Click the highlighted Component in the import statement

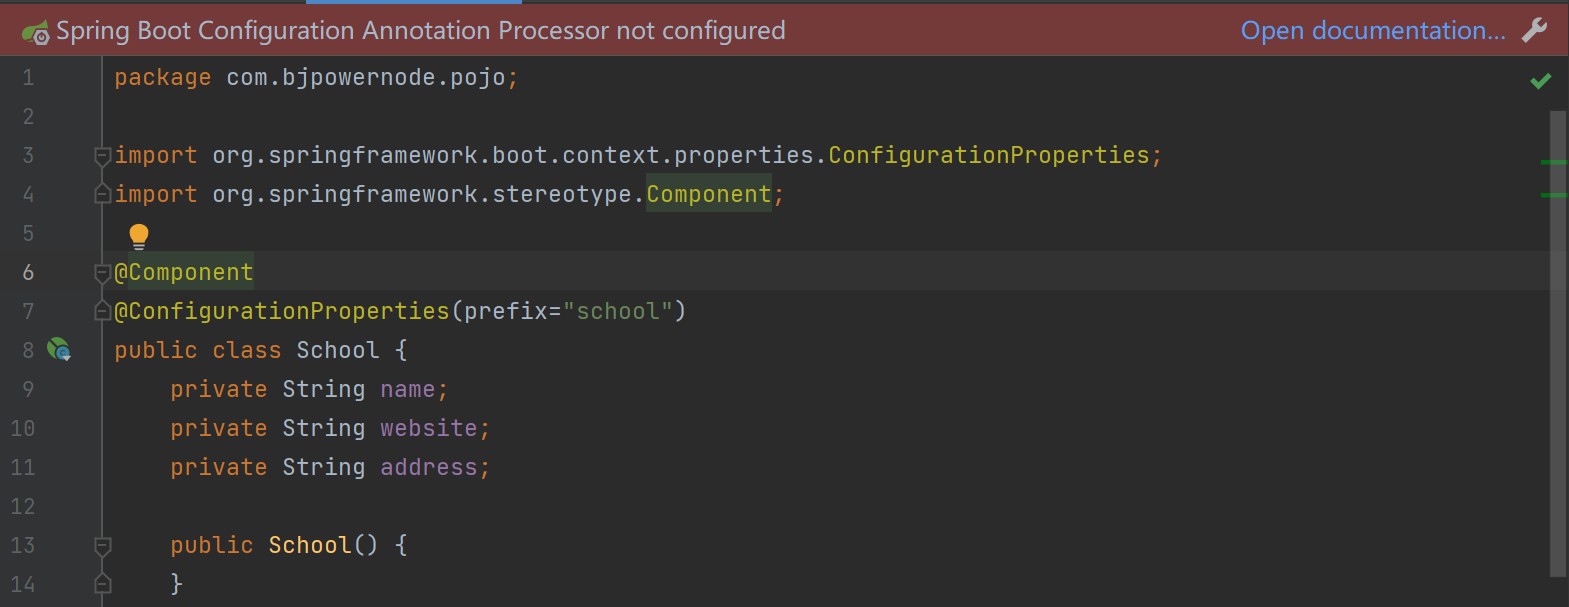[x=708, y=194]
